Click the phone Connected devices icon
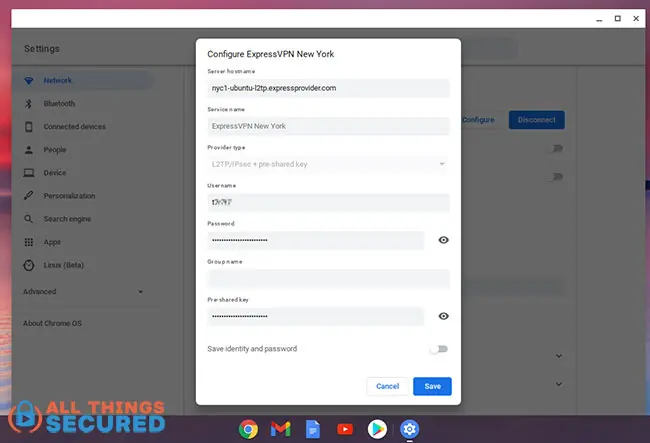650x443 pixels. click(x=29, y=127)
